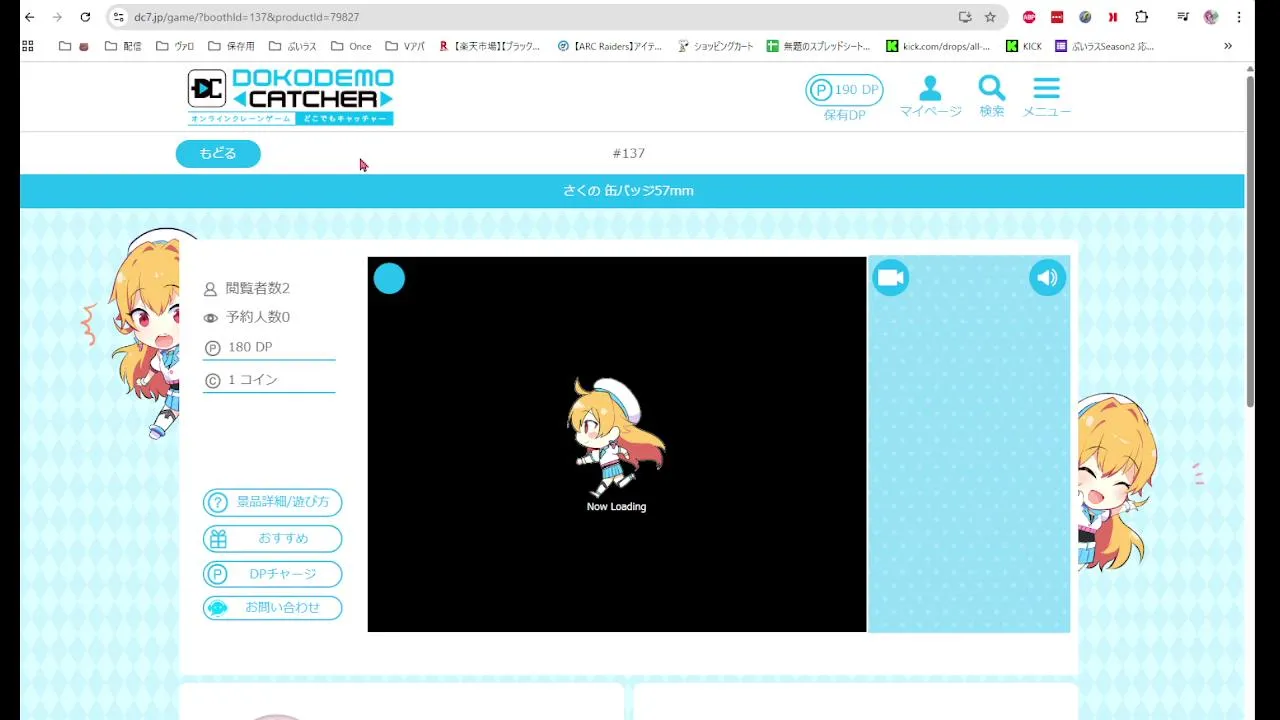
Task: Switch camera view with camera icon
Action: (x=890, y=277)
